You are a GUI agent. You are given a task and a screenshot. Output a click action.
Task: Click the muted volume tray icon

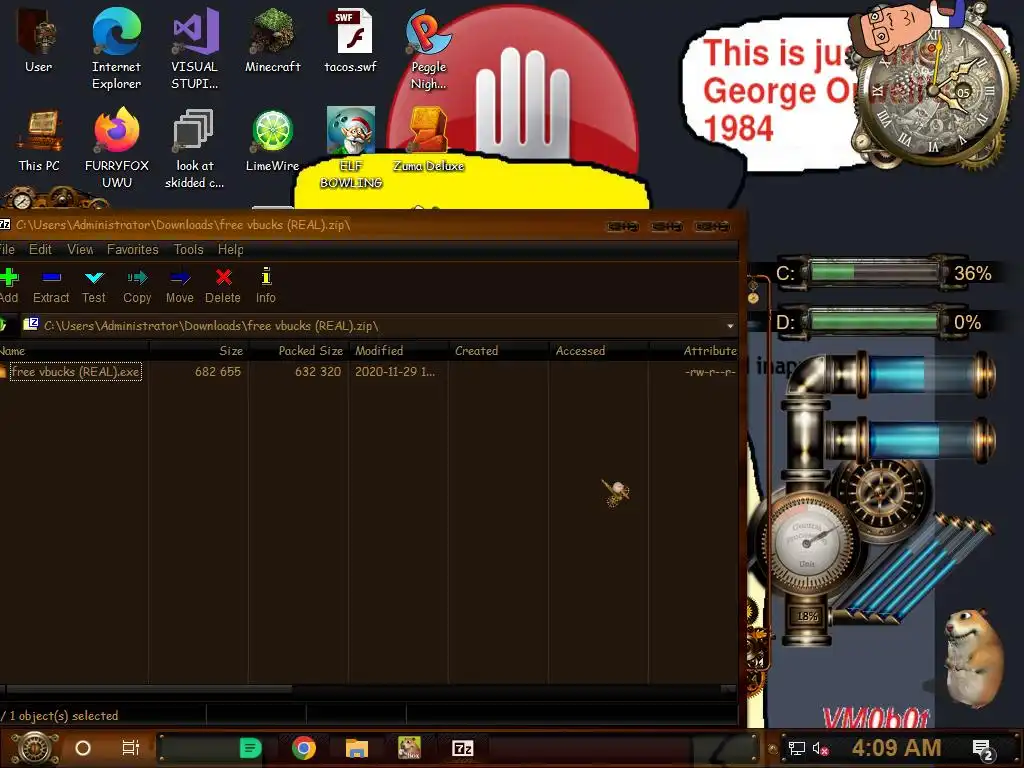pyautogui.click(x=820, y=748)
